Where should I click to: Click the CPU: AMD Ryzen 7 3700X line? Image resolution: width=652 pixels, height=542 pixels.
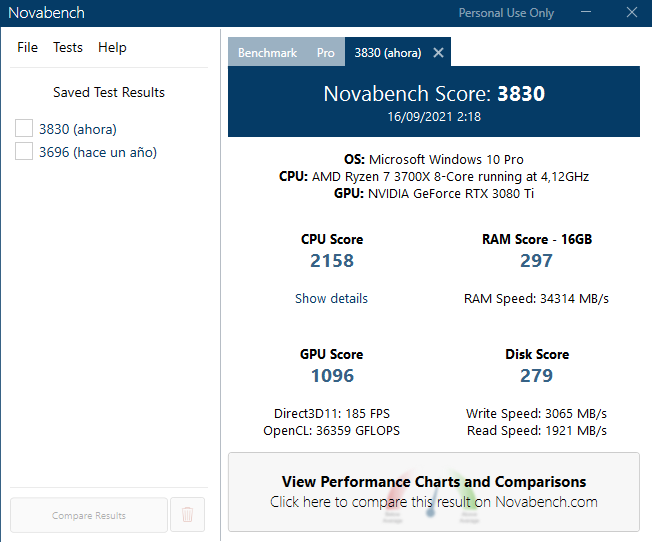coord(434,176)
